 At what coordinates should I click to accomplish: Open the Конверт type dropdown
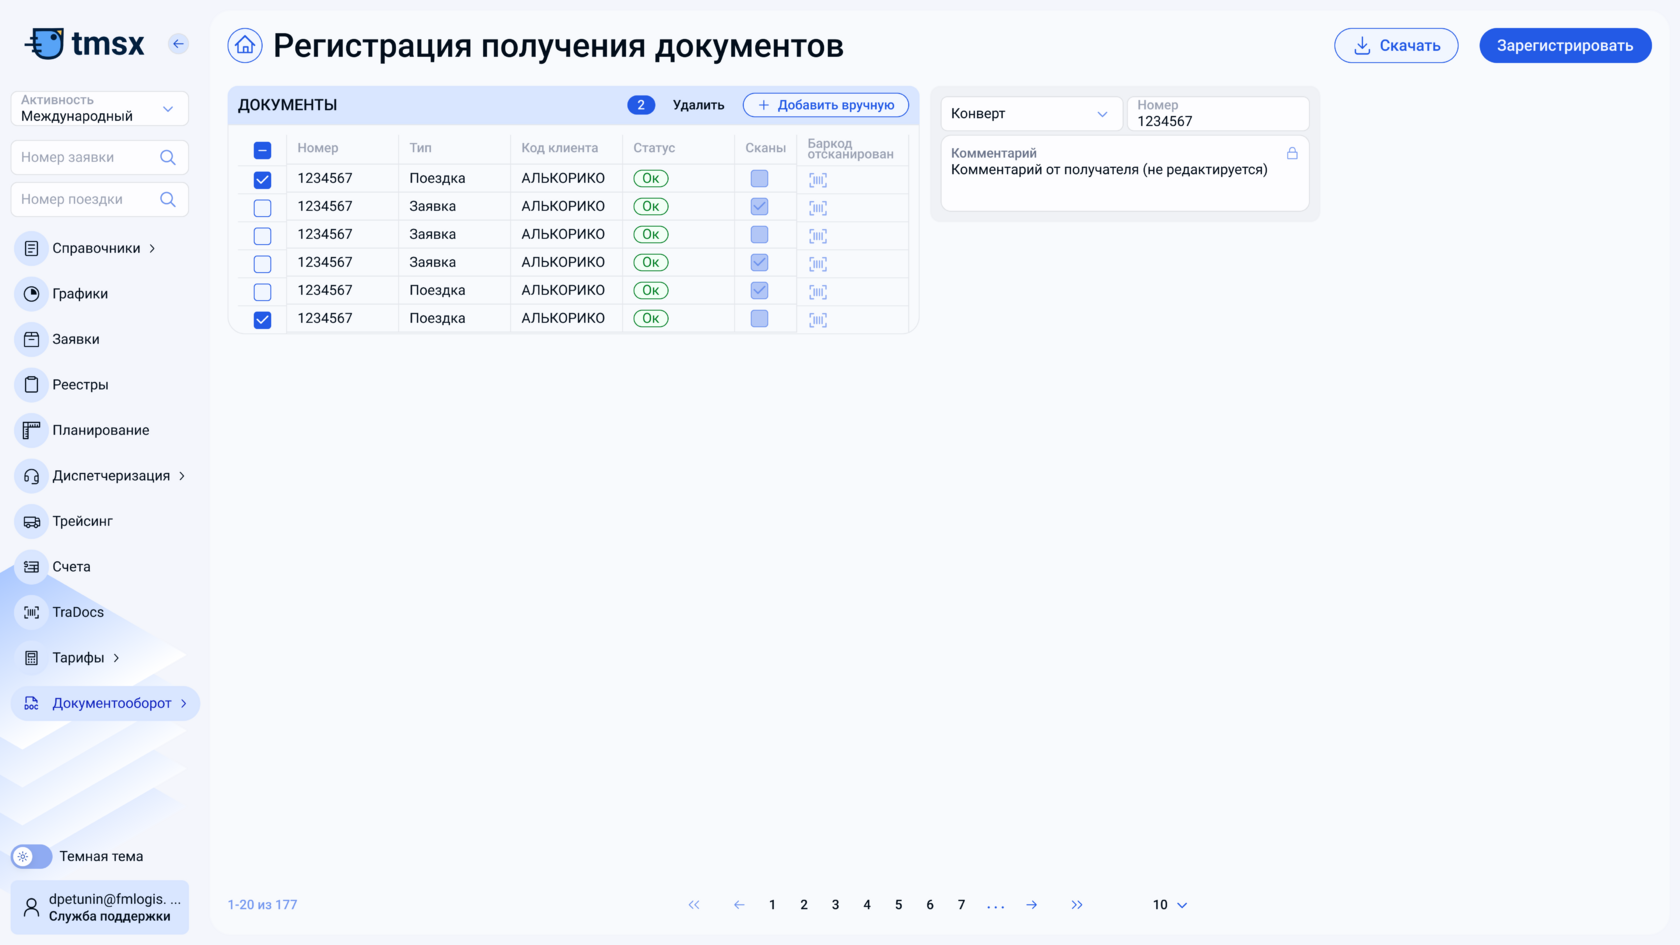pos(1031,114)
